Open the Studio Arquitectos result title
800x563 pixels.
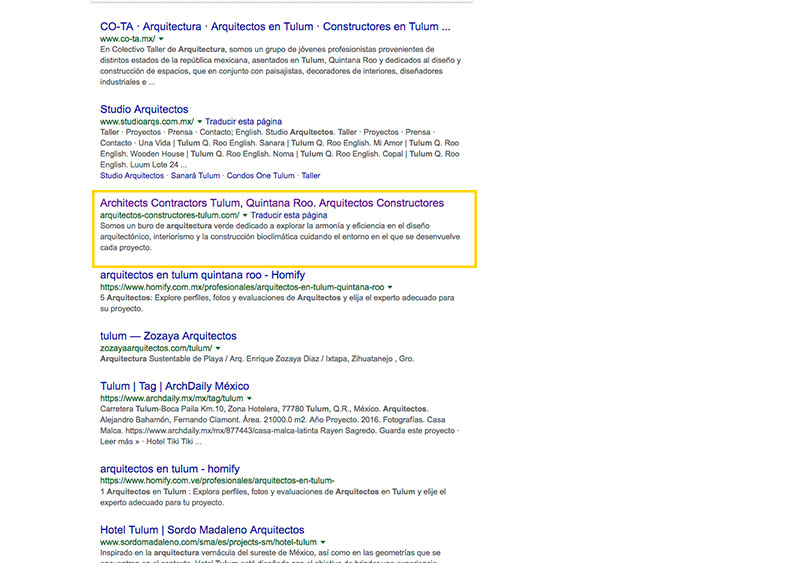coord(144,109)
